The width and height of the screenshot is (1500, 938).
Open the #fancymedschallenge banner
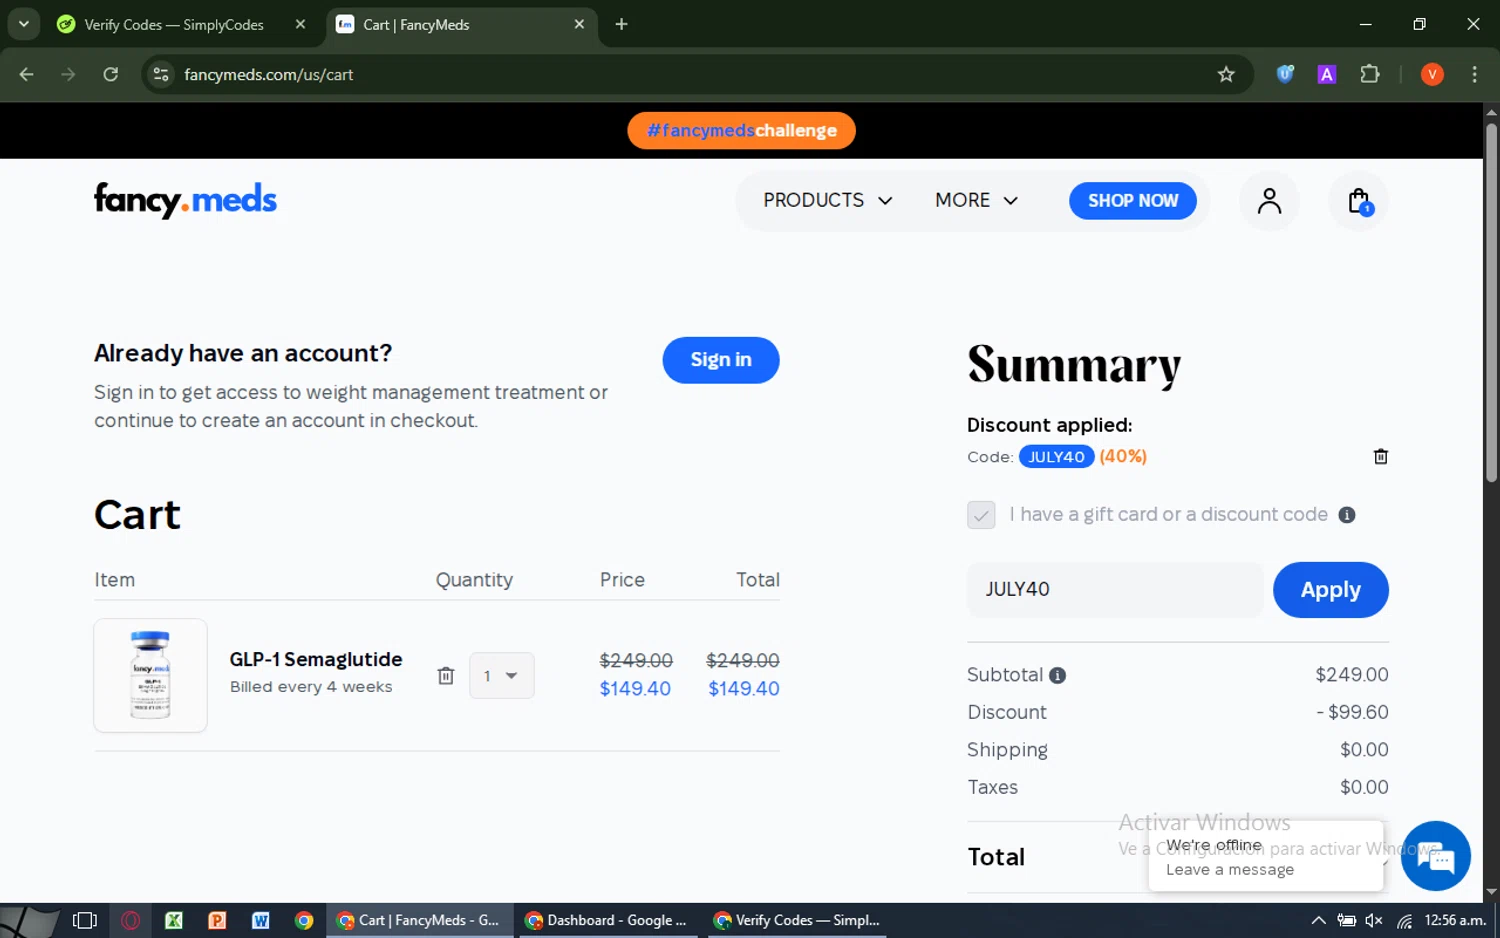pyautogui.click(x=742, y=131)
